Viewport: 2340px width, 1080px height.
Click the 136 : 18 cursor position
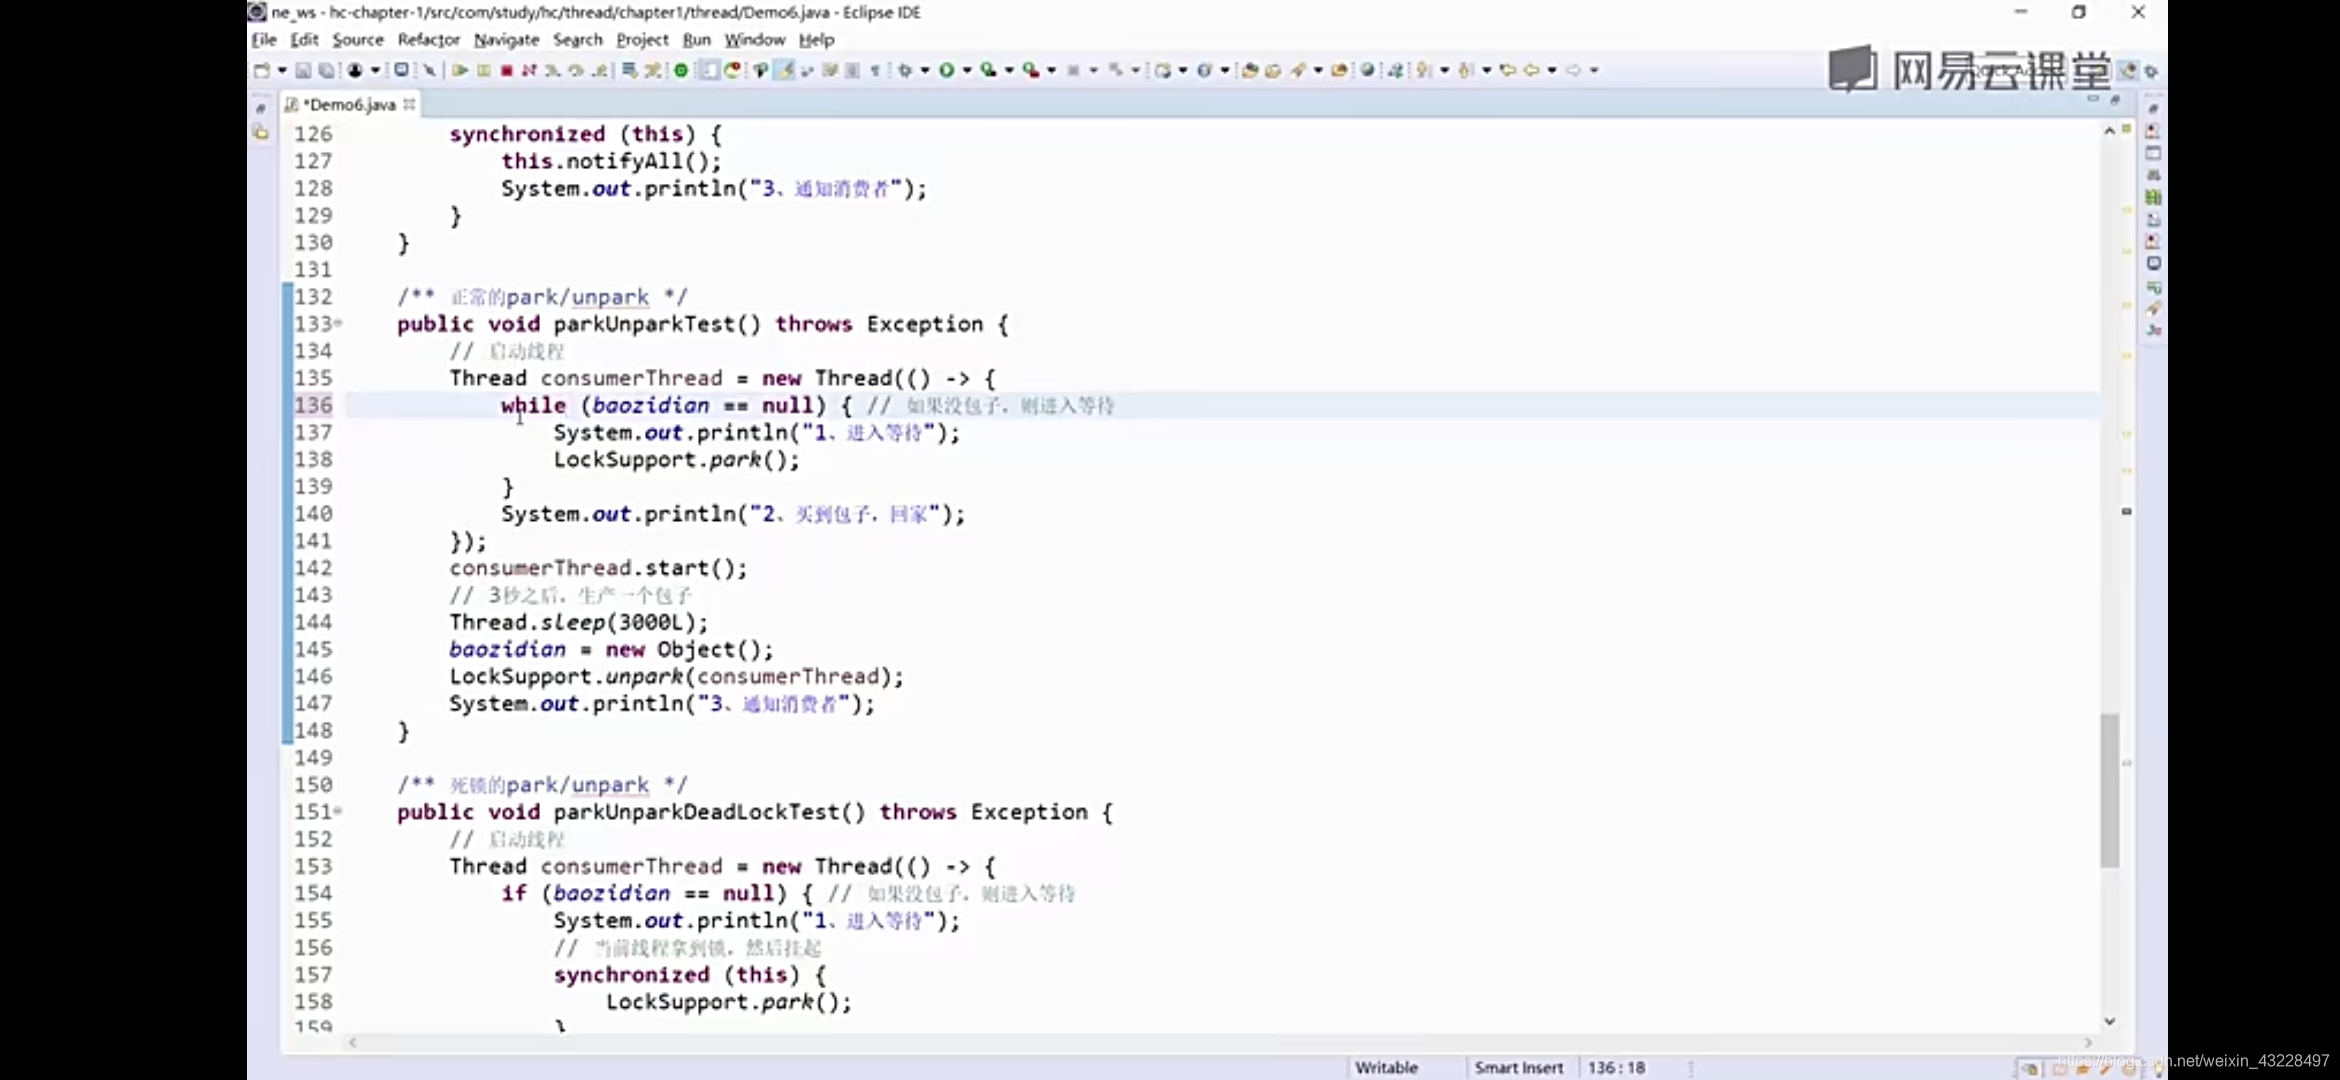pos(1616,1067)
